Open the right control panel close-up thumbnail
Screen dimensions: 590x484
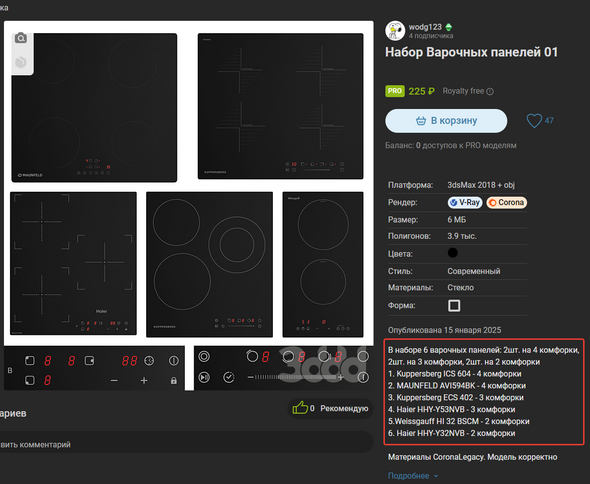(284, 368)
